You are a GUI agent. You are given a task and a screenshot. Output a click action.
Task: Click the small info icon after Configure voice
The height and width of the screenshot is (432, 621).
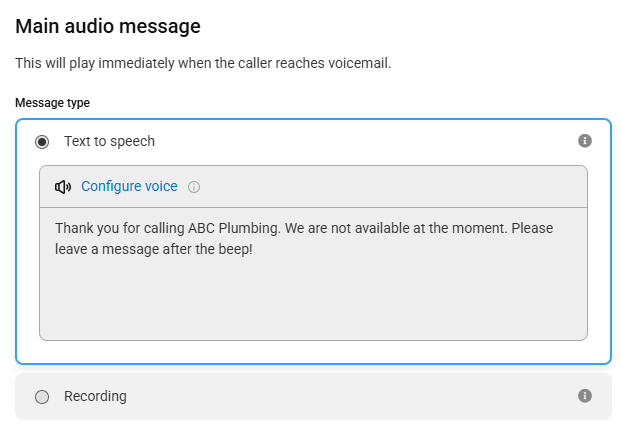(194, 187)
